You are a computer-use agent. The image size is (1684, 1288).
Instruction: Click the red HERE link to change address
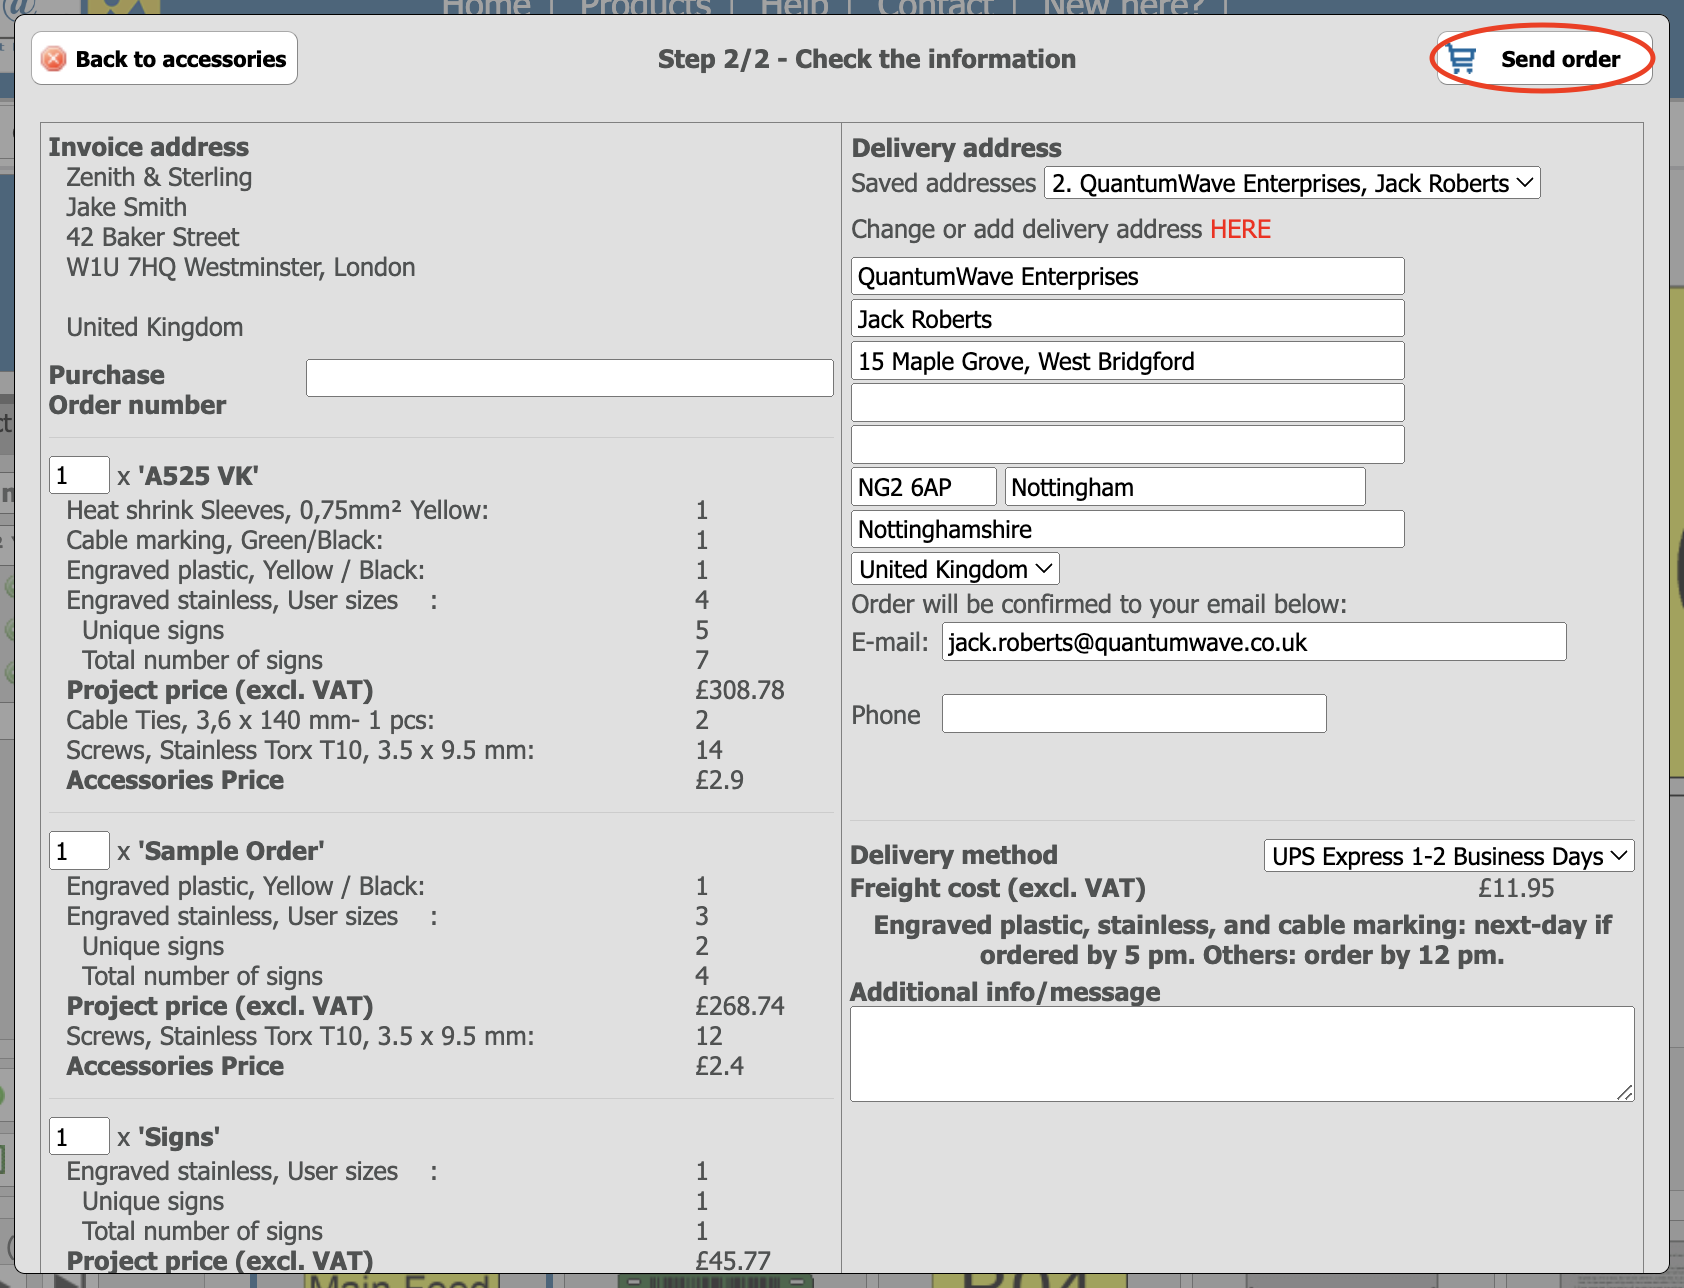pos(1240,229)
